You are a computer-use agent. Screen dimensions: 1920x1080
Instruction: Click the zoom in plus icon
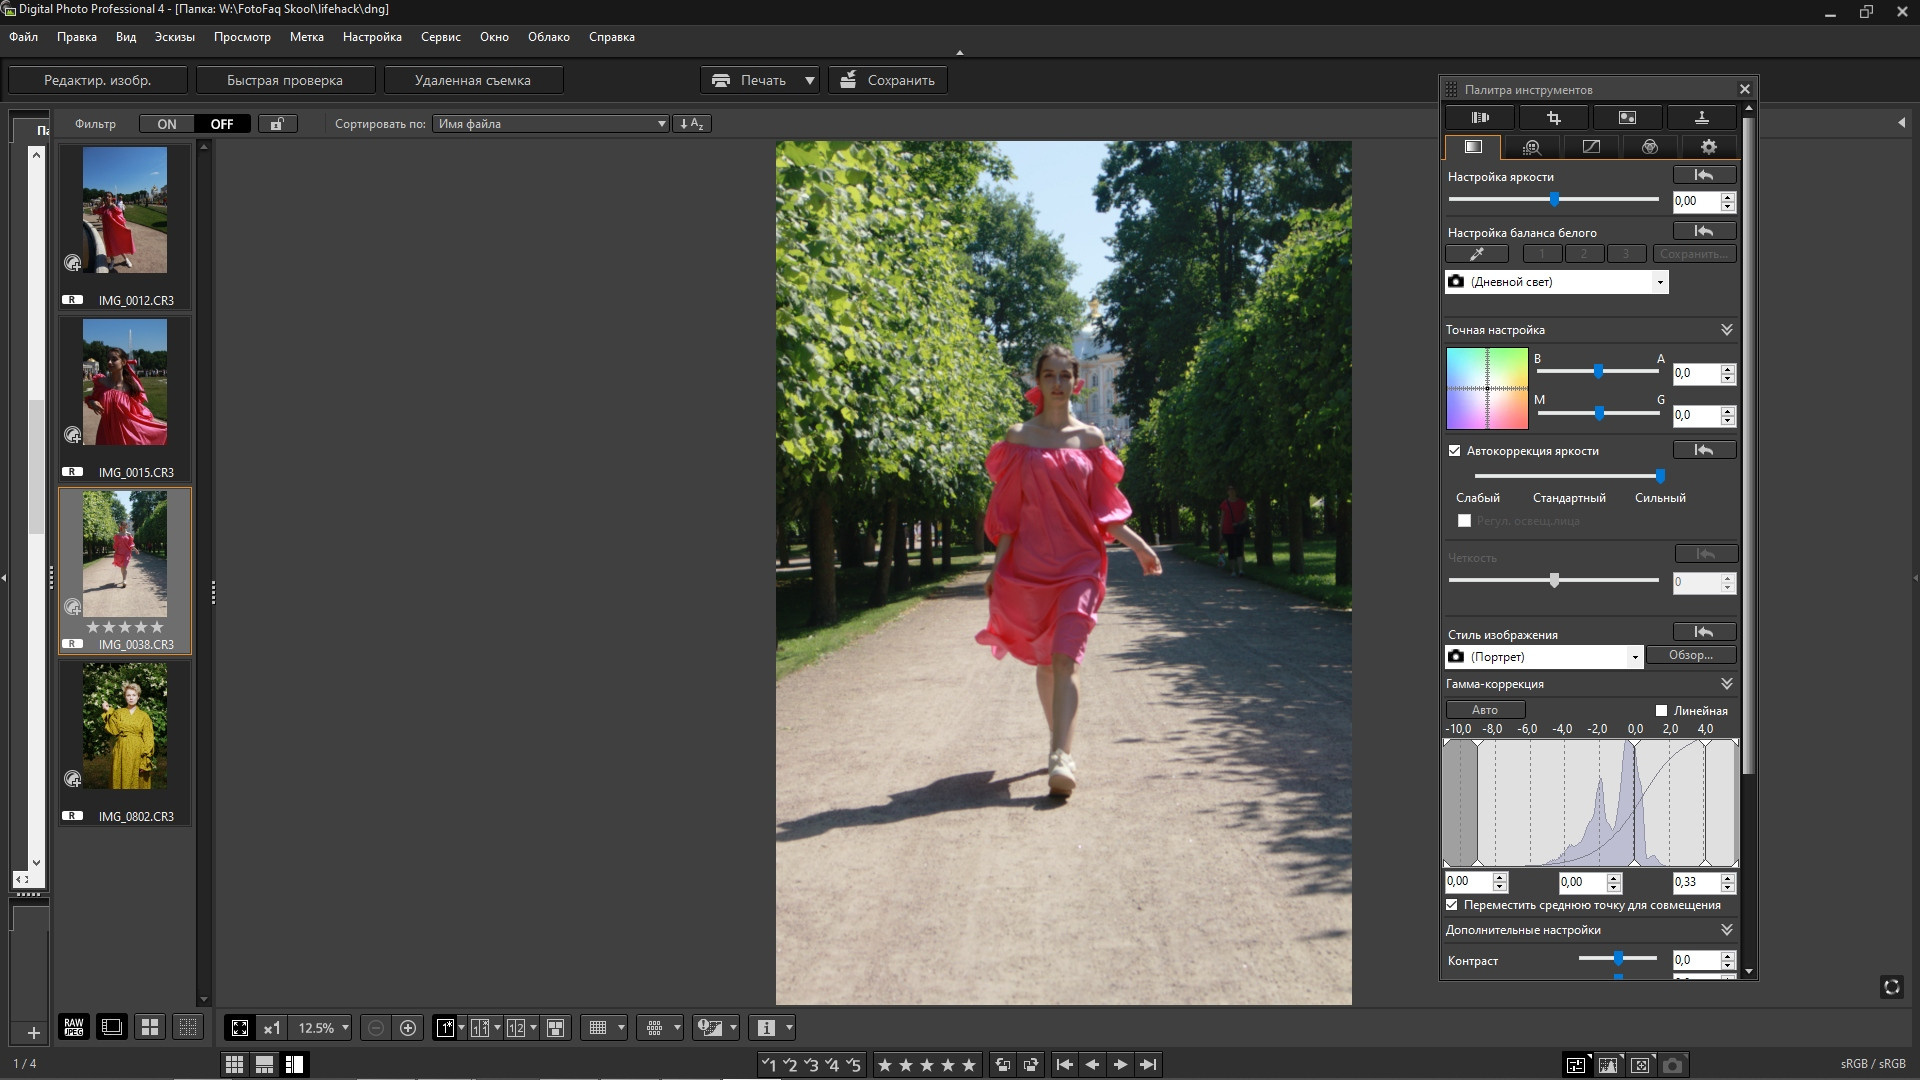tap(408, 1028)
